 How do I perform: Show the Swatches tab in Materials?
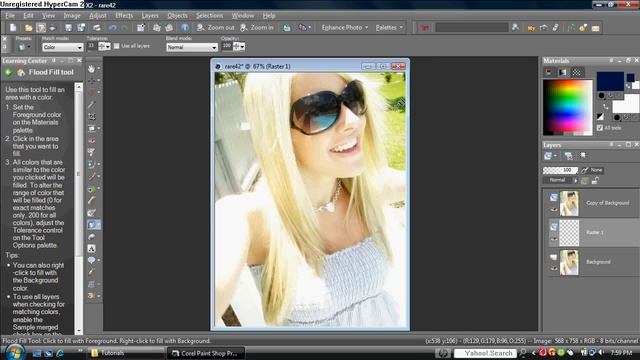pyautogui.click(x=576, y=72)
